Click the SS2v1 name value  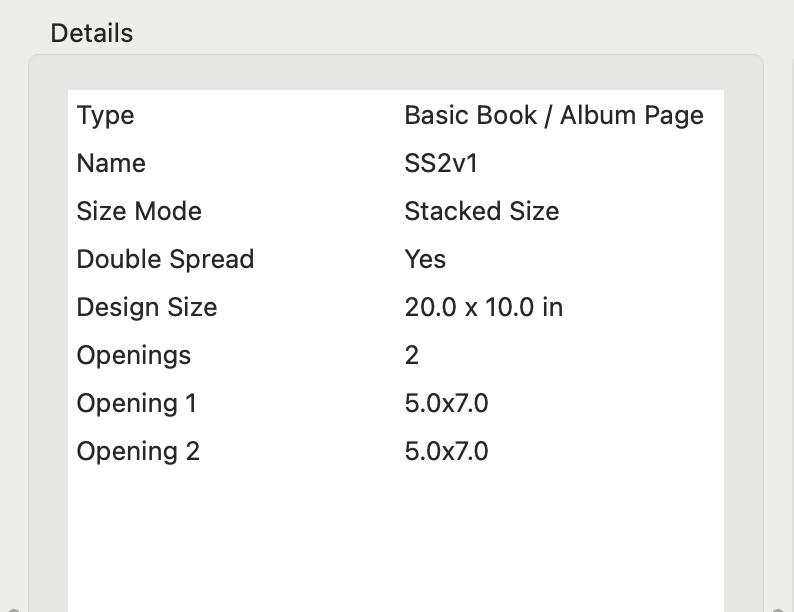coord(441,163)
